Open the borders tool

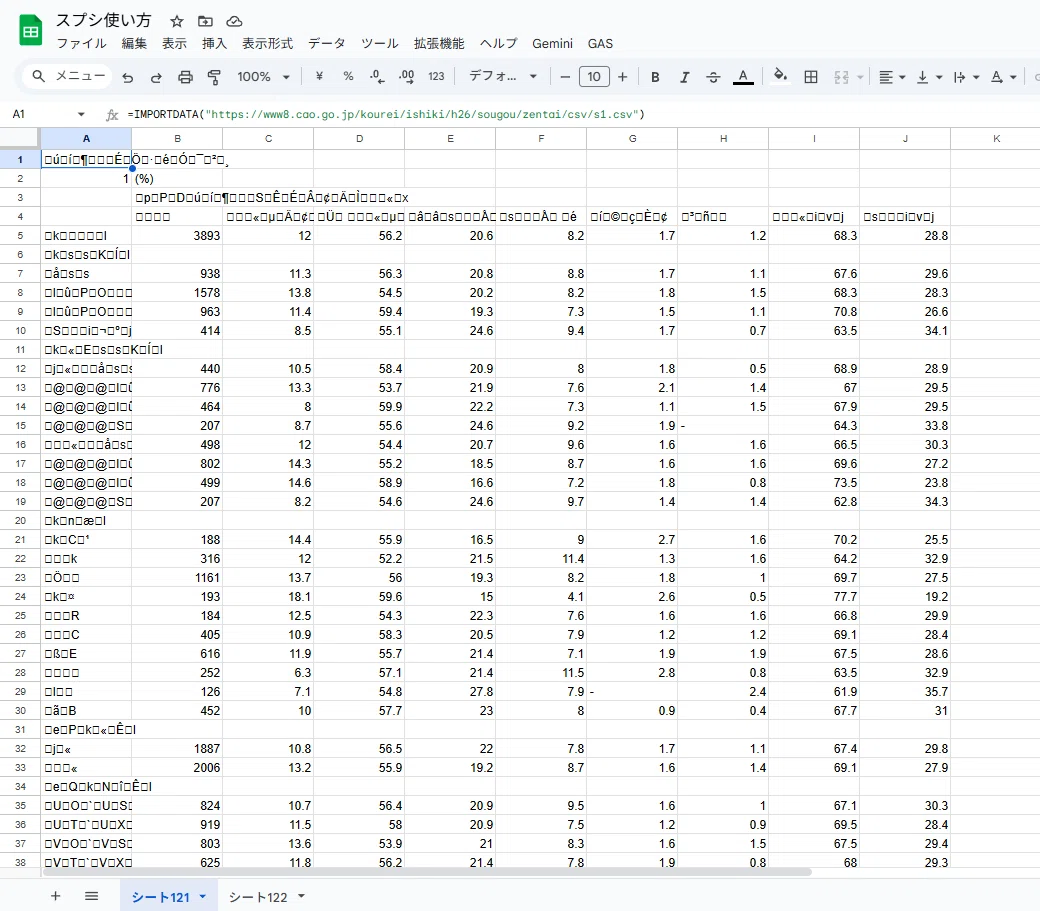(811, 77)
